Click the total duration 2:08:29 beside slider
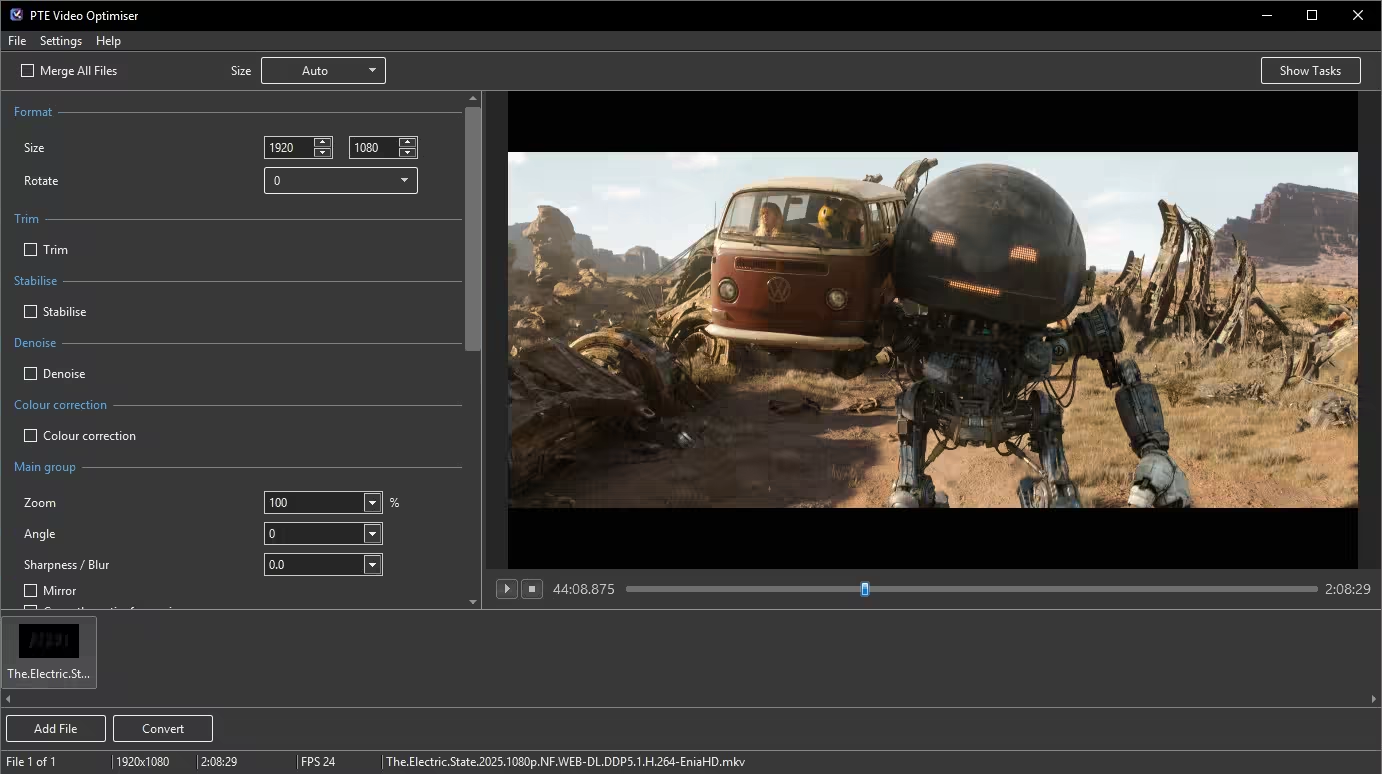This screenshot has height=774, width=1382. point(1348,589)
